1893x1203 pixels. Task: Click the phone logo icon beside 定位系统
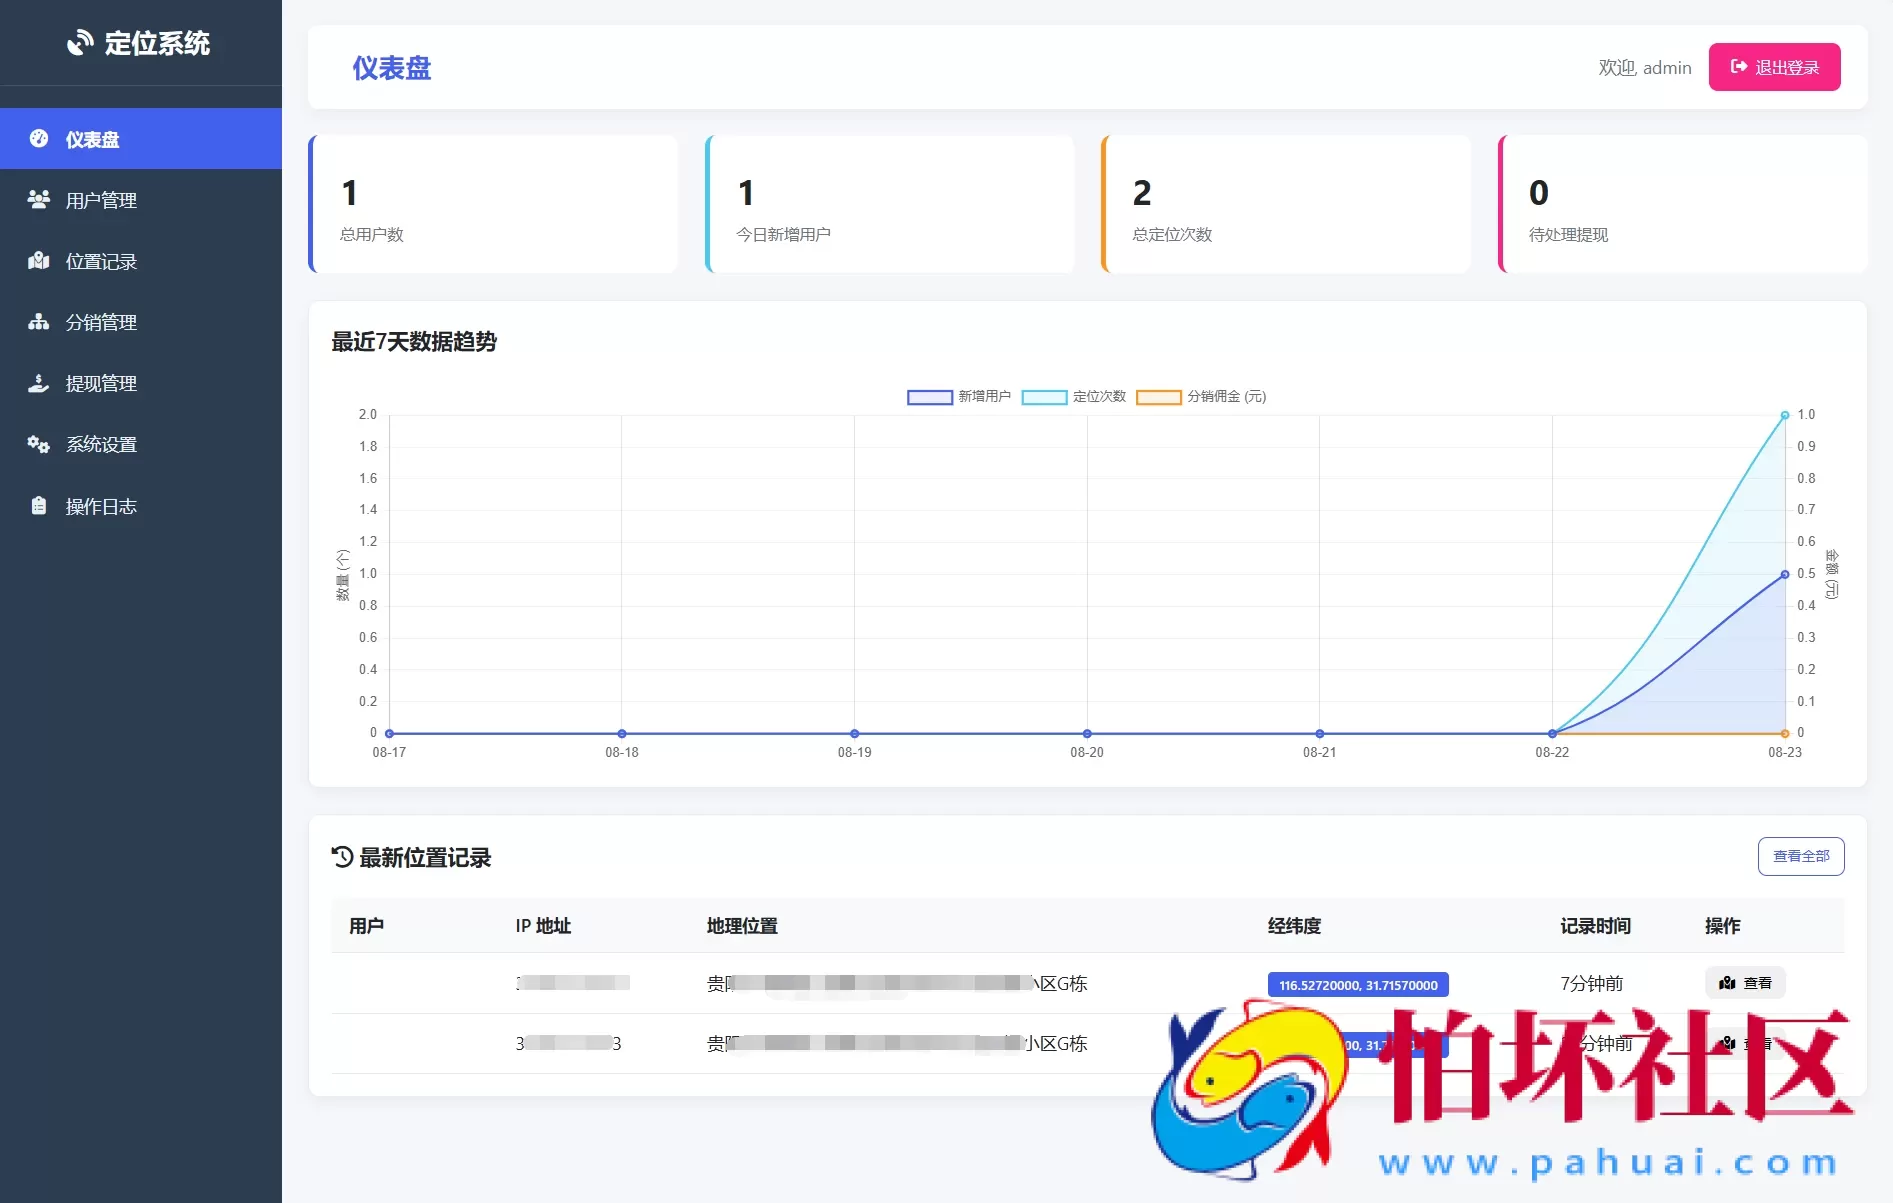pos(80,42)
